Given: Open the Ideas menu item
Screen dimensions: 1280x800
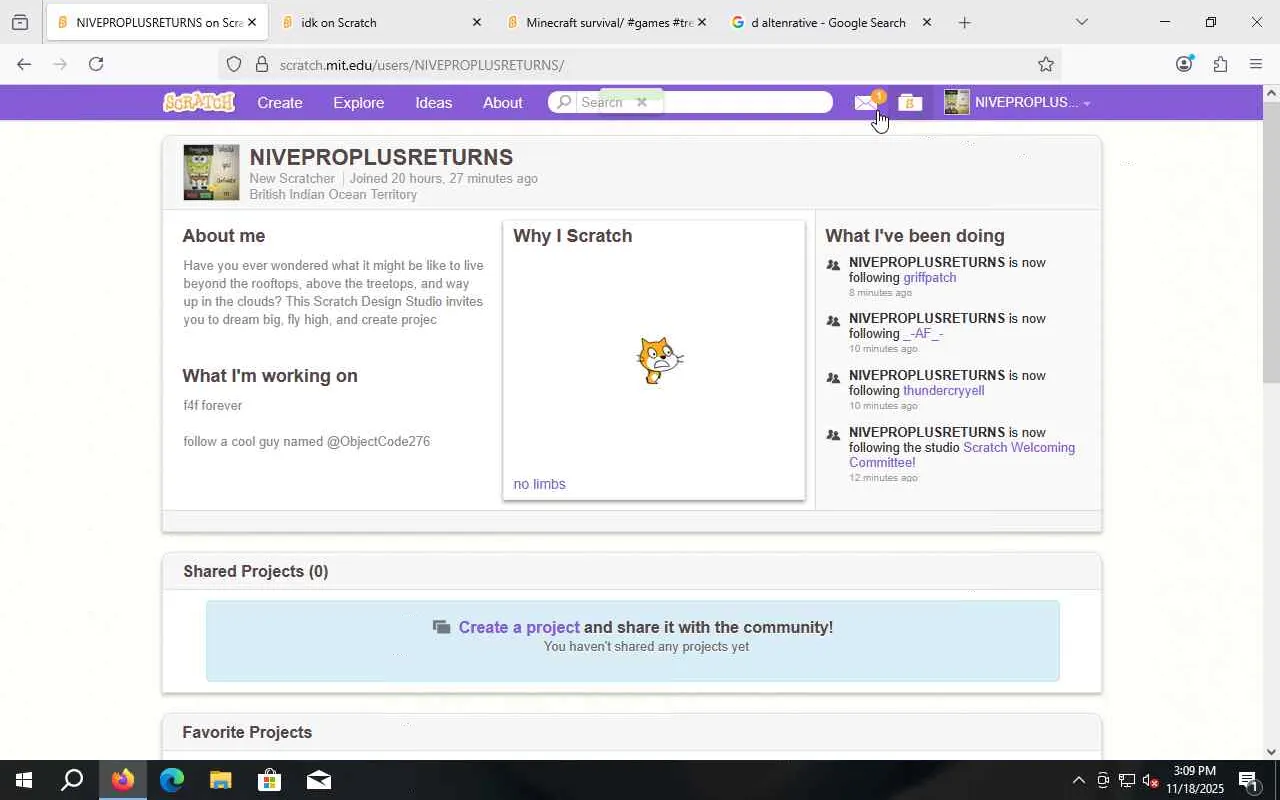Looking at the screenshot, I should tap(434, 102).
